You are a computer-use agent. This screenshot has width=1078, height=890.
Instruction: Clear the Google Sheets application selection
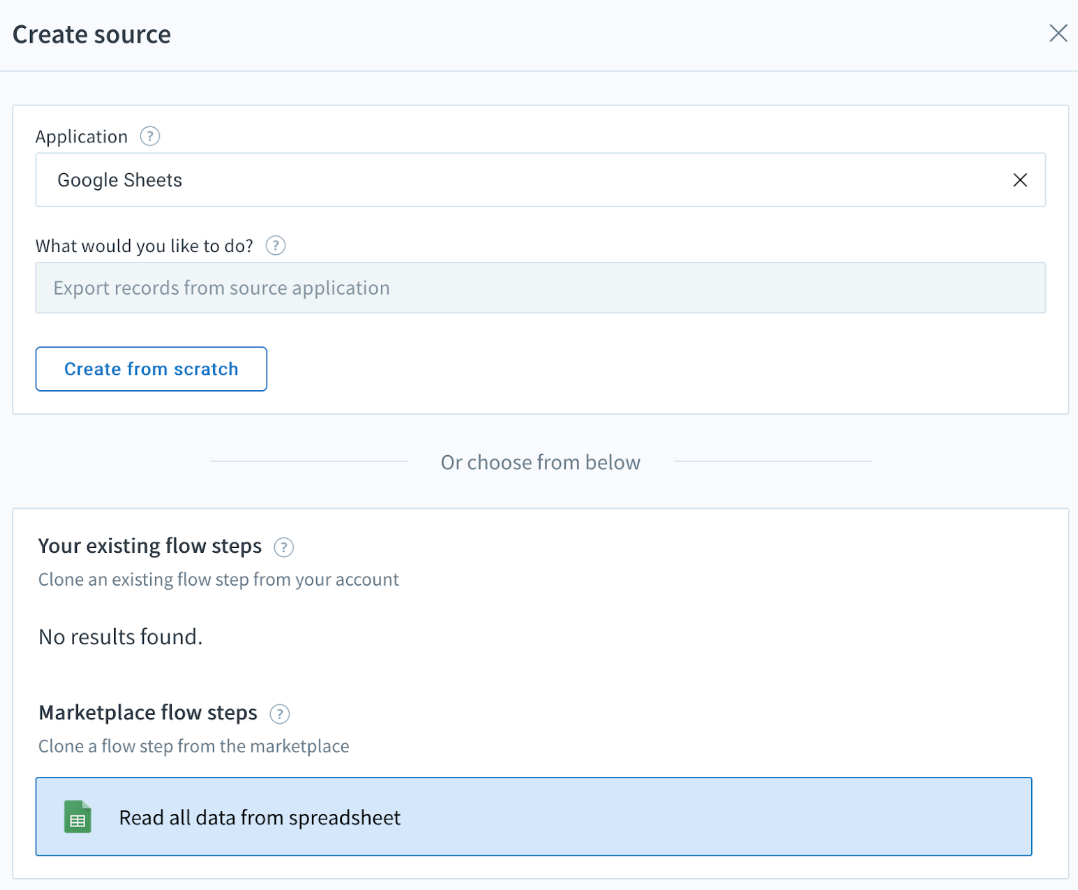tap(1020, 180)
